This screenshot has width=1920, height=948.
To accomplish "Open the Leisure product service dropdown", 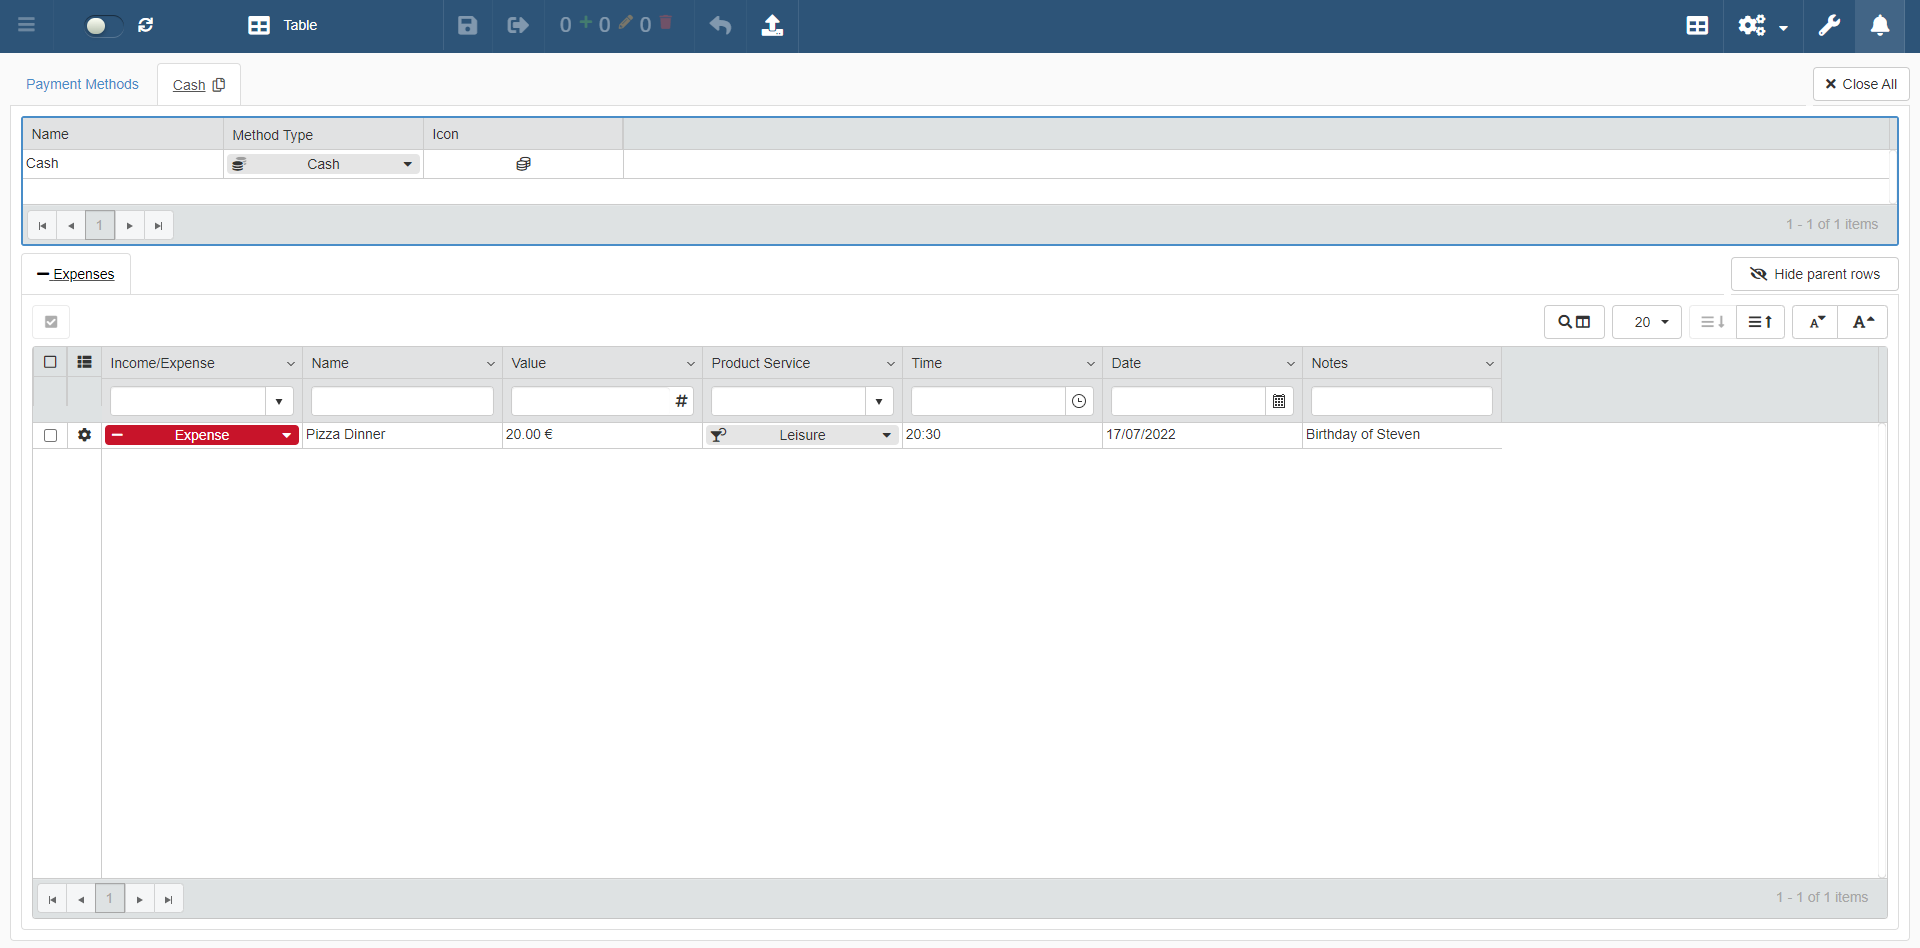I will (886, 435).
